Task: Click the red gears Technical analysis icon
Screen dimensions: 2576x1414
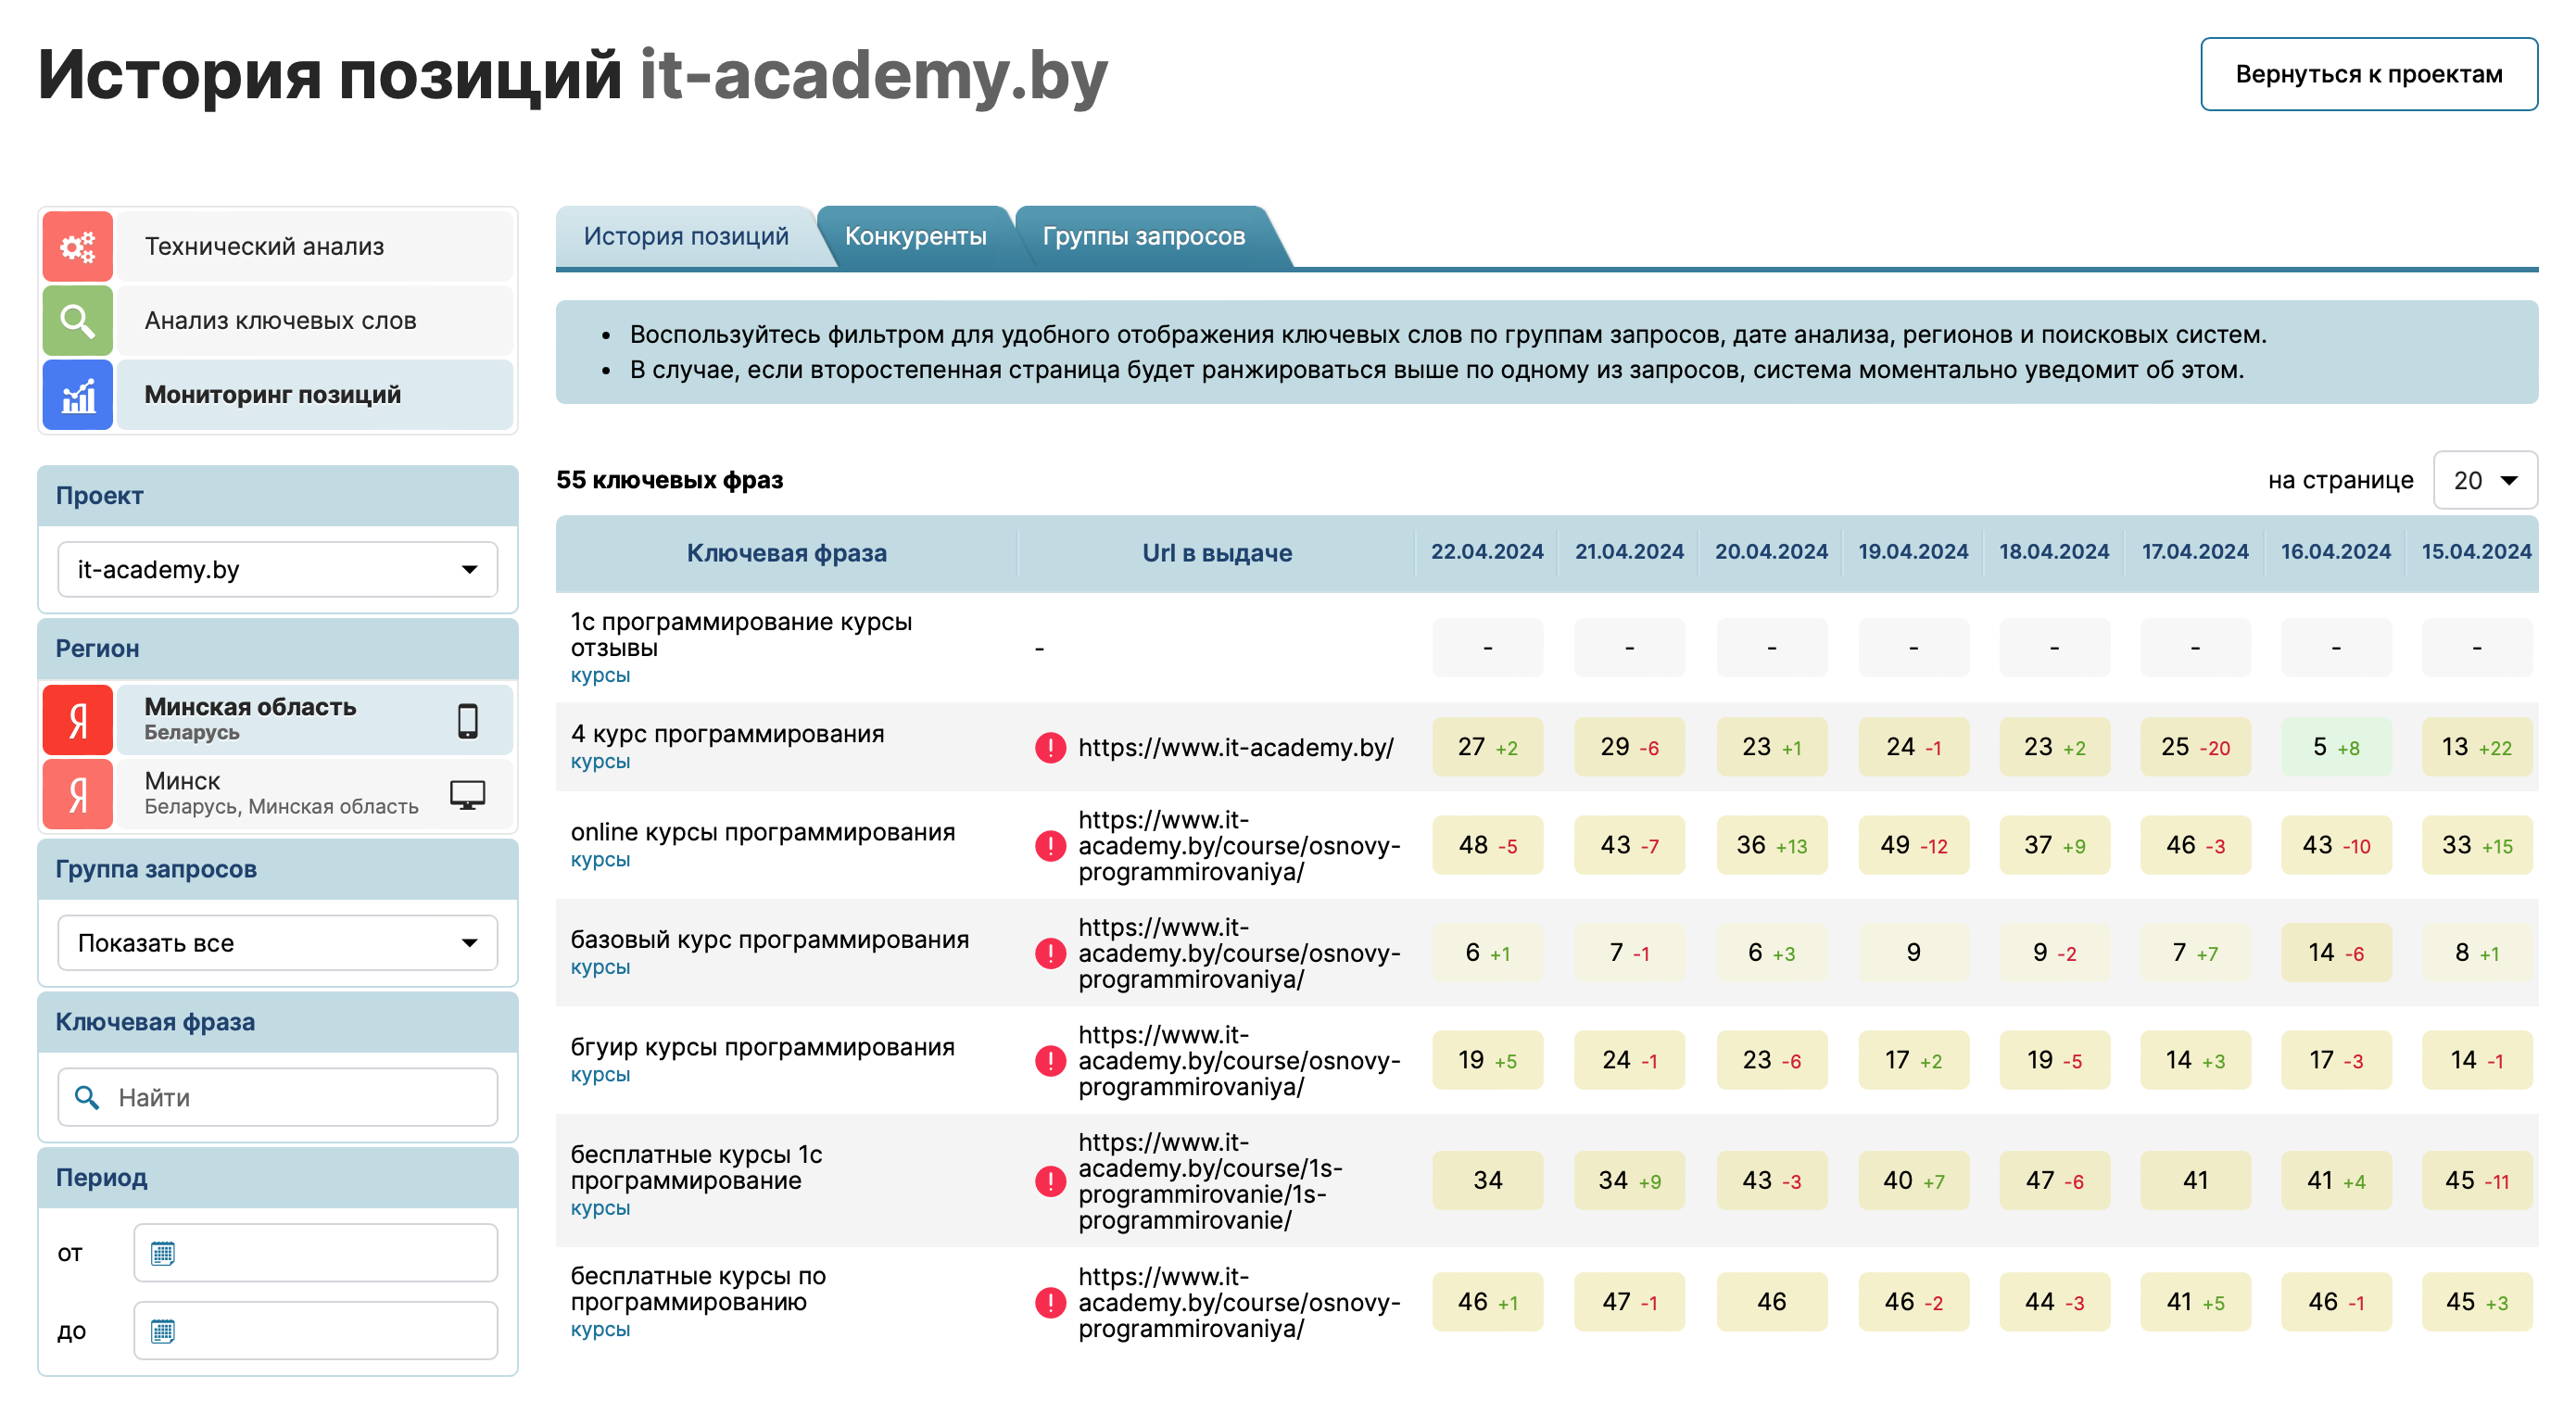Action: pos(77,246)
